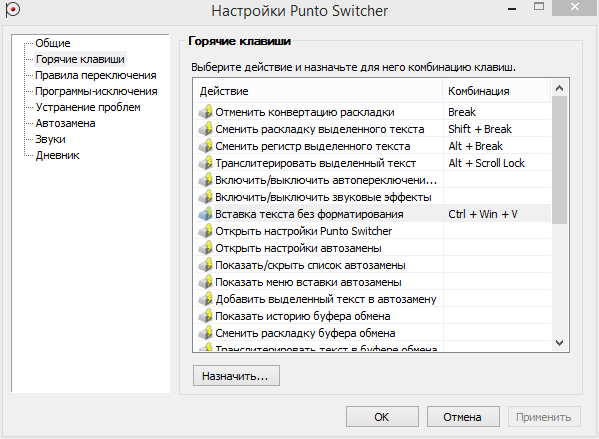Open the Общие settings section
The image size is (599, 439).
click(53, 43)
